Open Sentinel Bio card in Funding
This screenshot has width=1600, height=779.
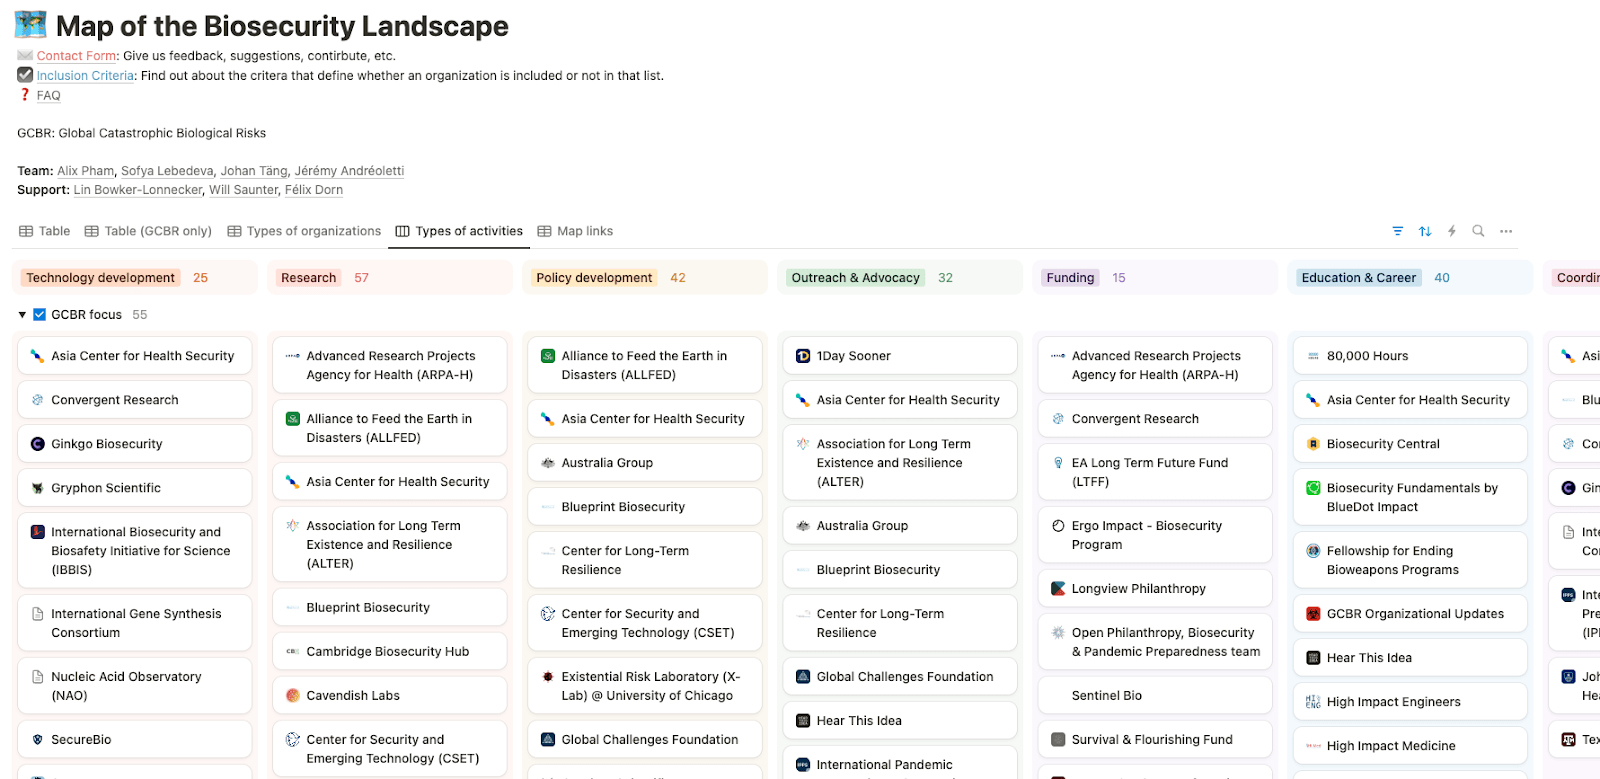coord(1155,696)
